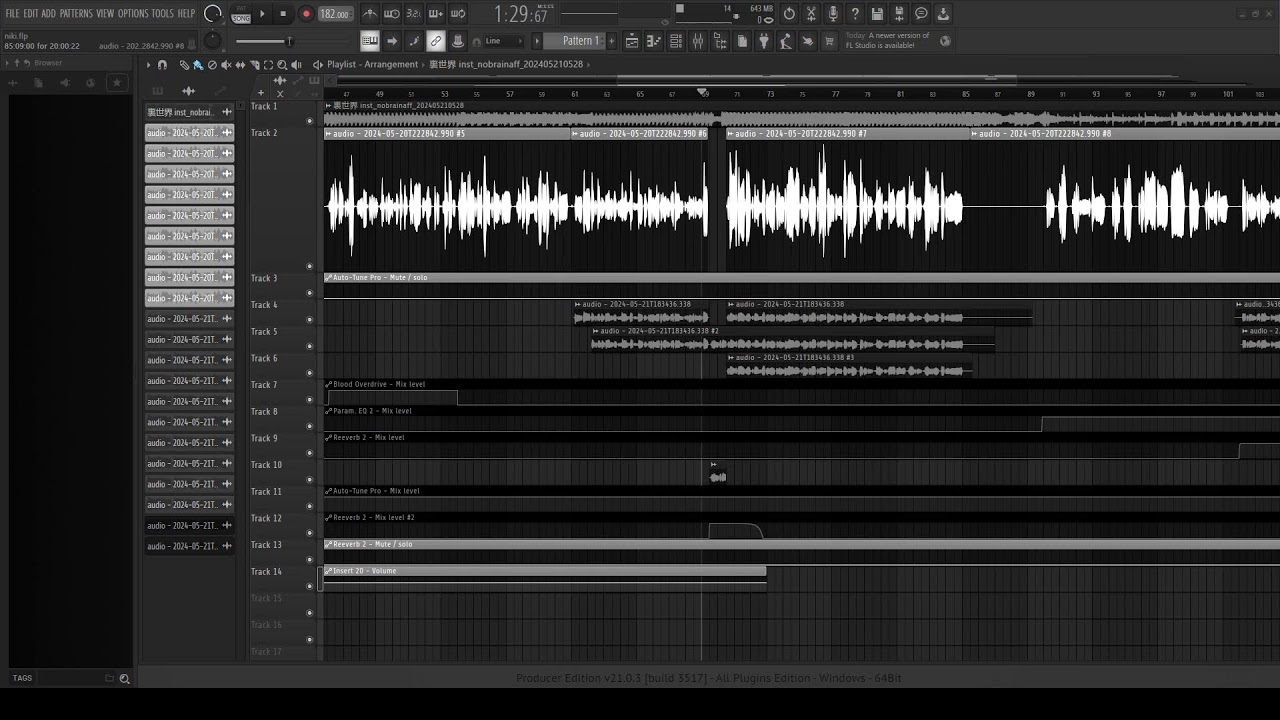1280x720 pixels.
Task: Activate the Playback speaker tool in playlist toolbar
Action: (296, 65)
